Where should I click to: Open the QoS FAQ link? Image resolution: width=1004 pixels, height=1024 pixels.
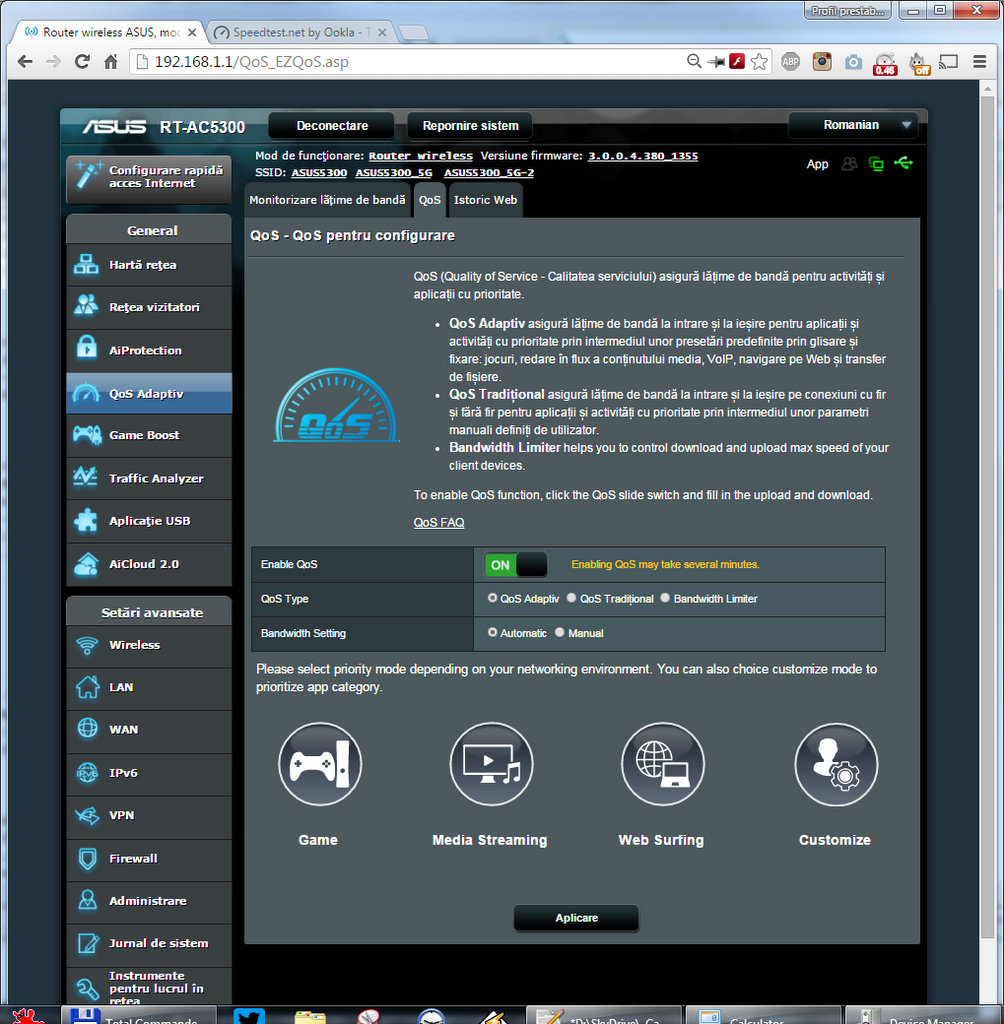[x=439, y=523]
